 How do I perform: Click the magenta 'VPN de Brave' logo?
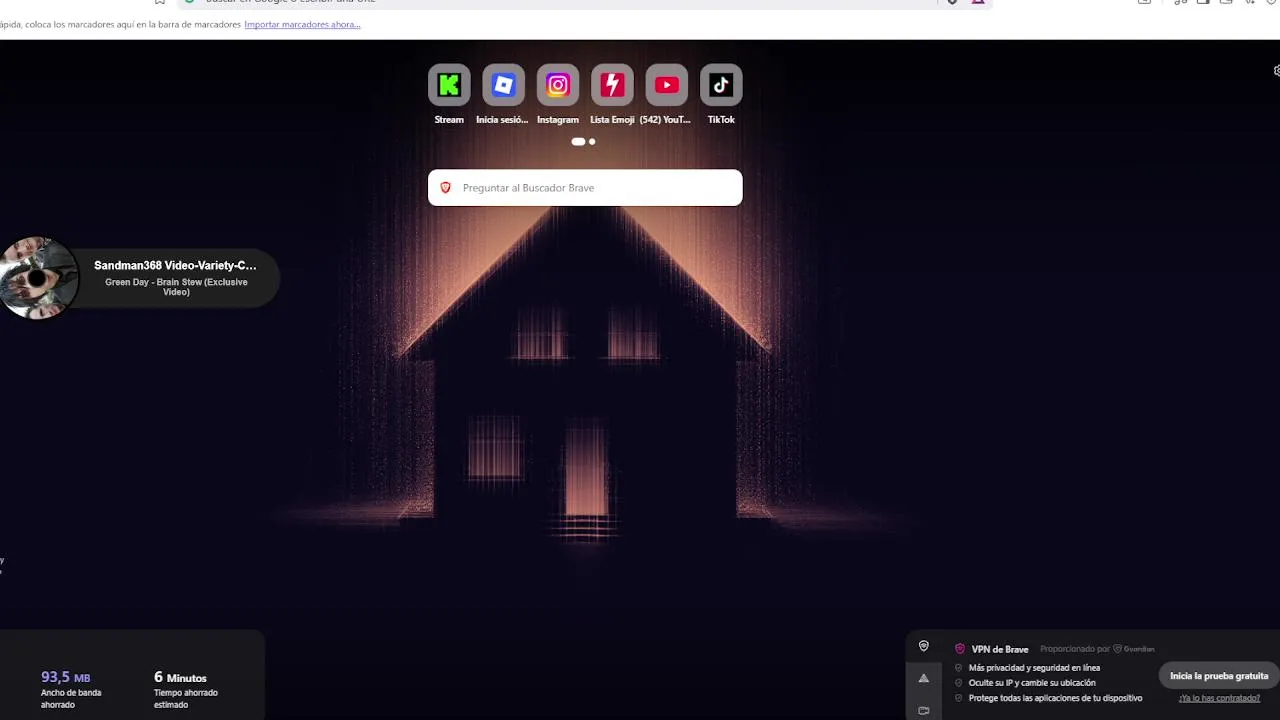pyautogui.click(x=960, y=649)
